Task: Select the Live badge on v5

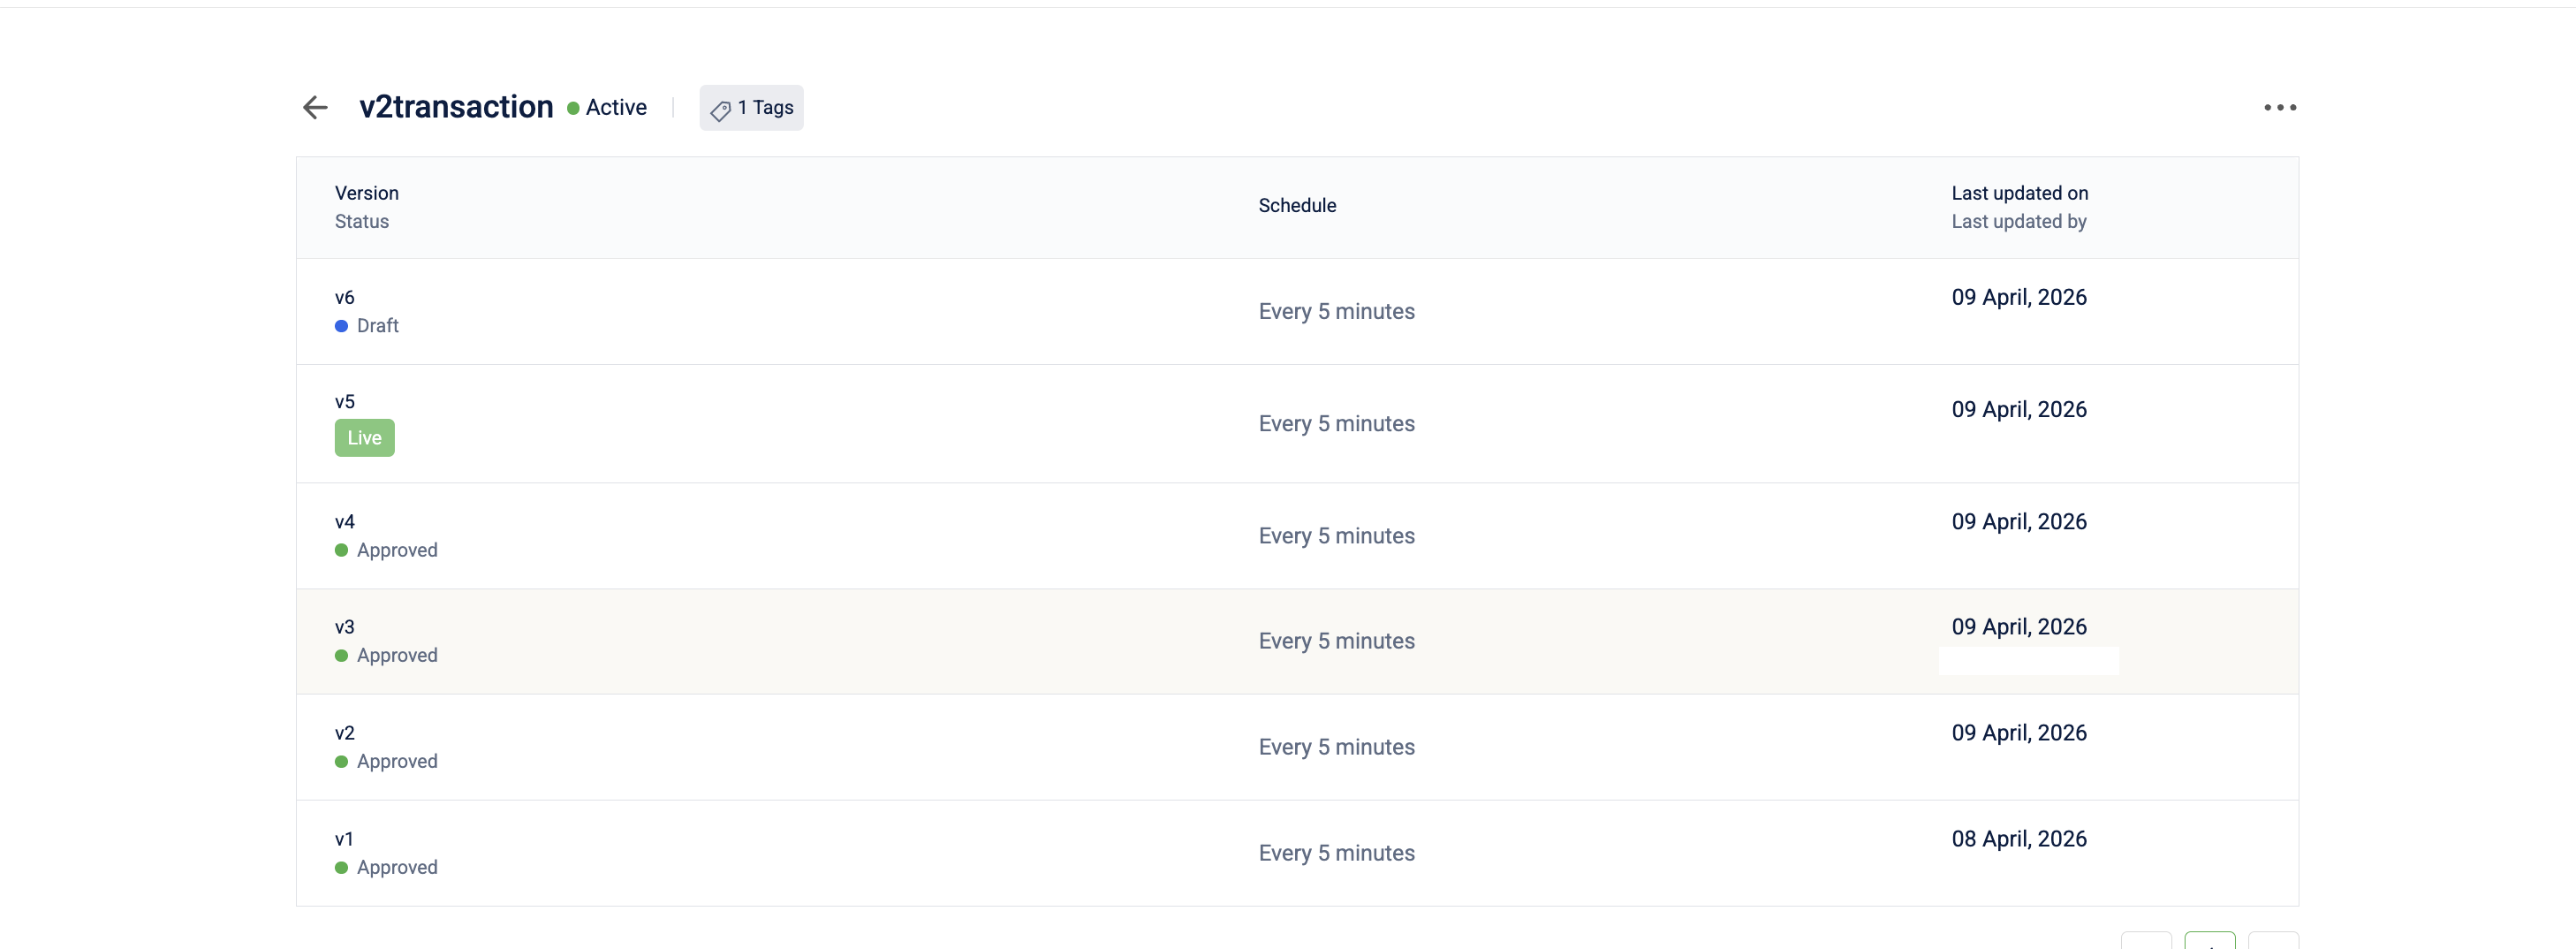Action: coord(364,437)
